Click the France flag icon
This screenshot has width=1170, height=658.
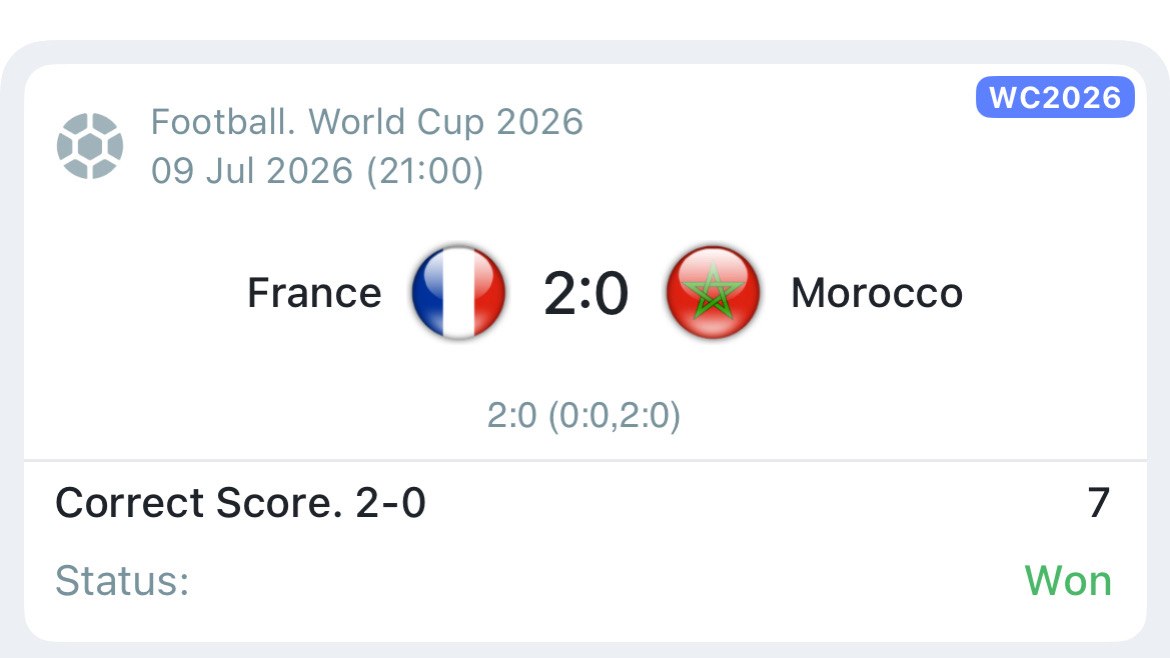click(458, 292)
